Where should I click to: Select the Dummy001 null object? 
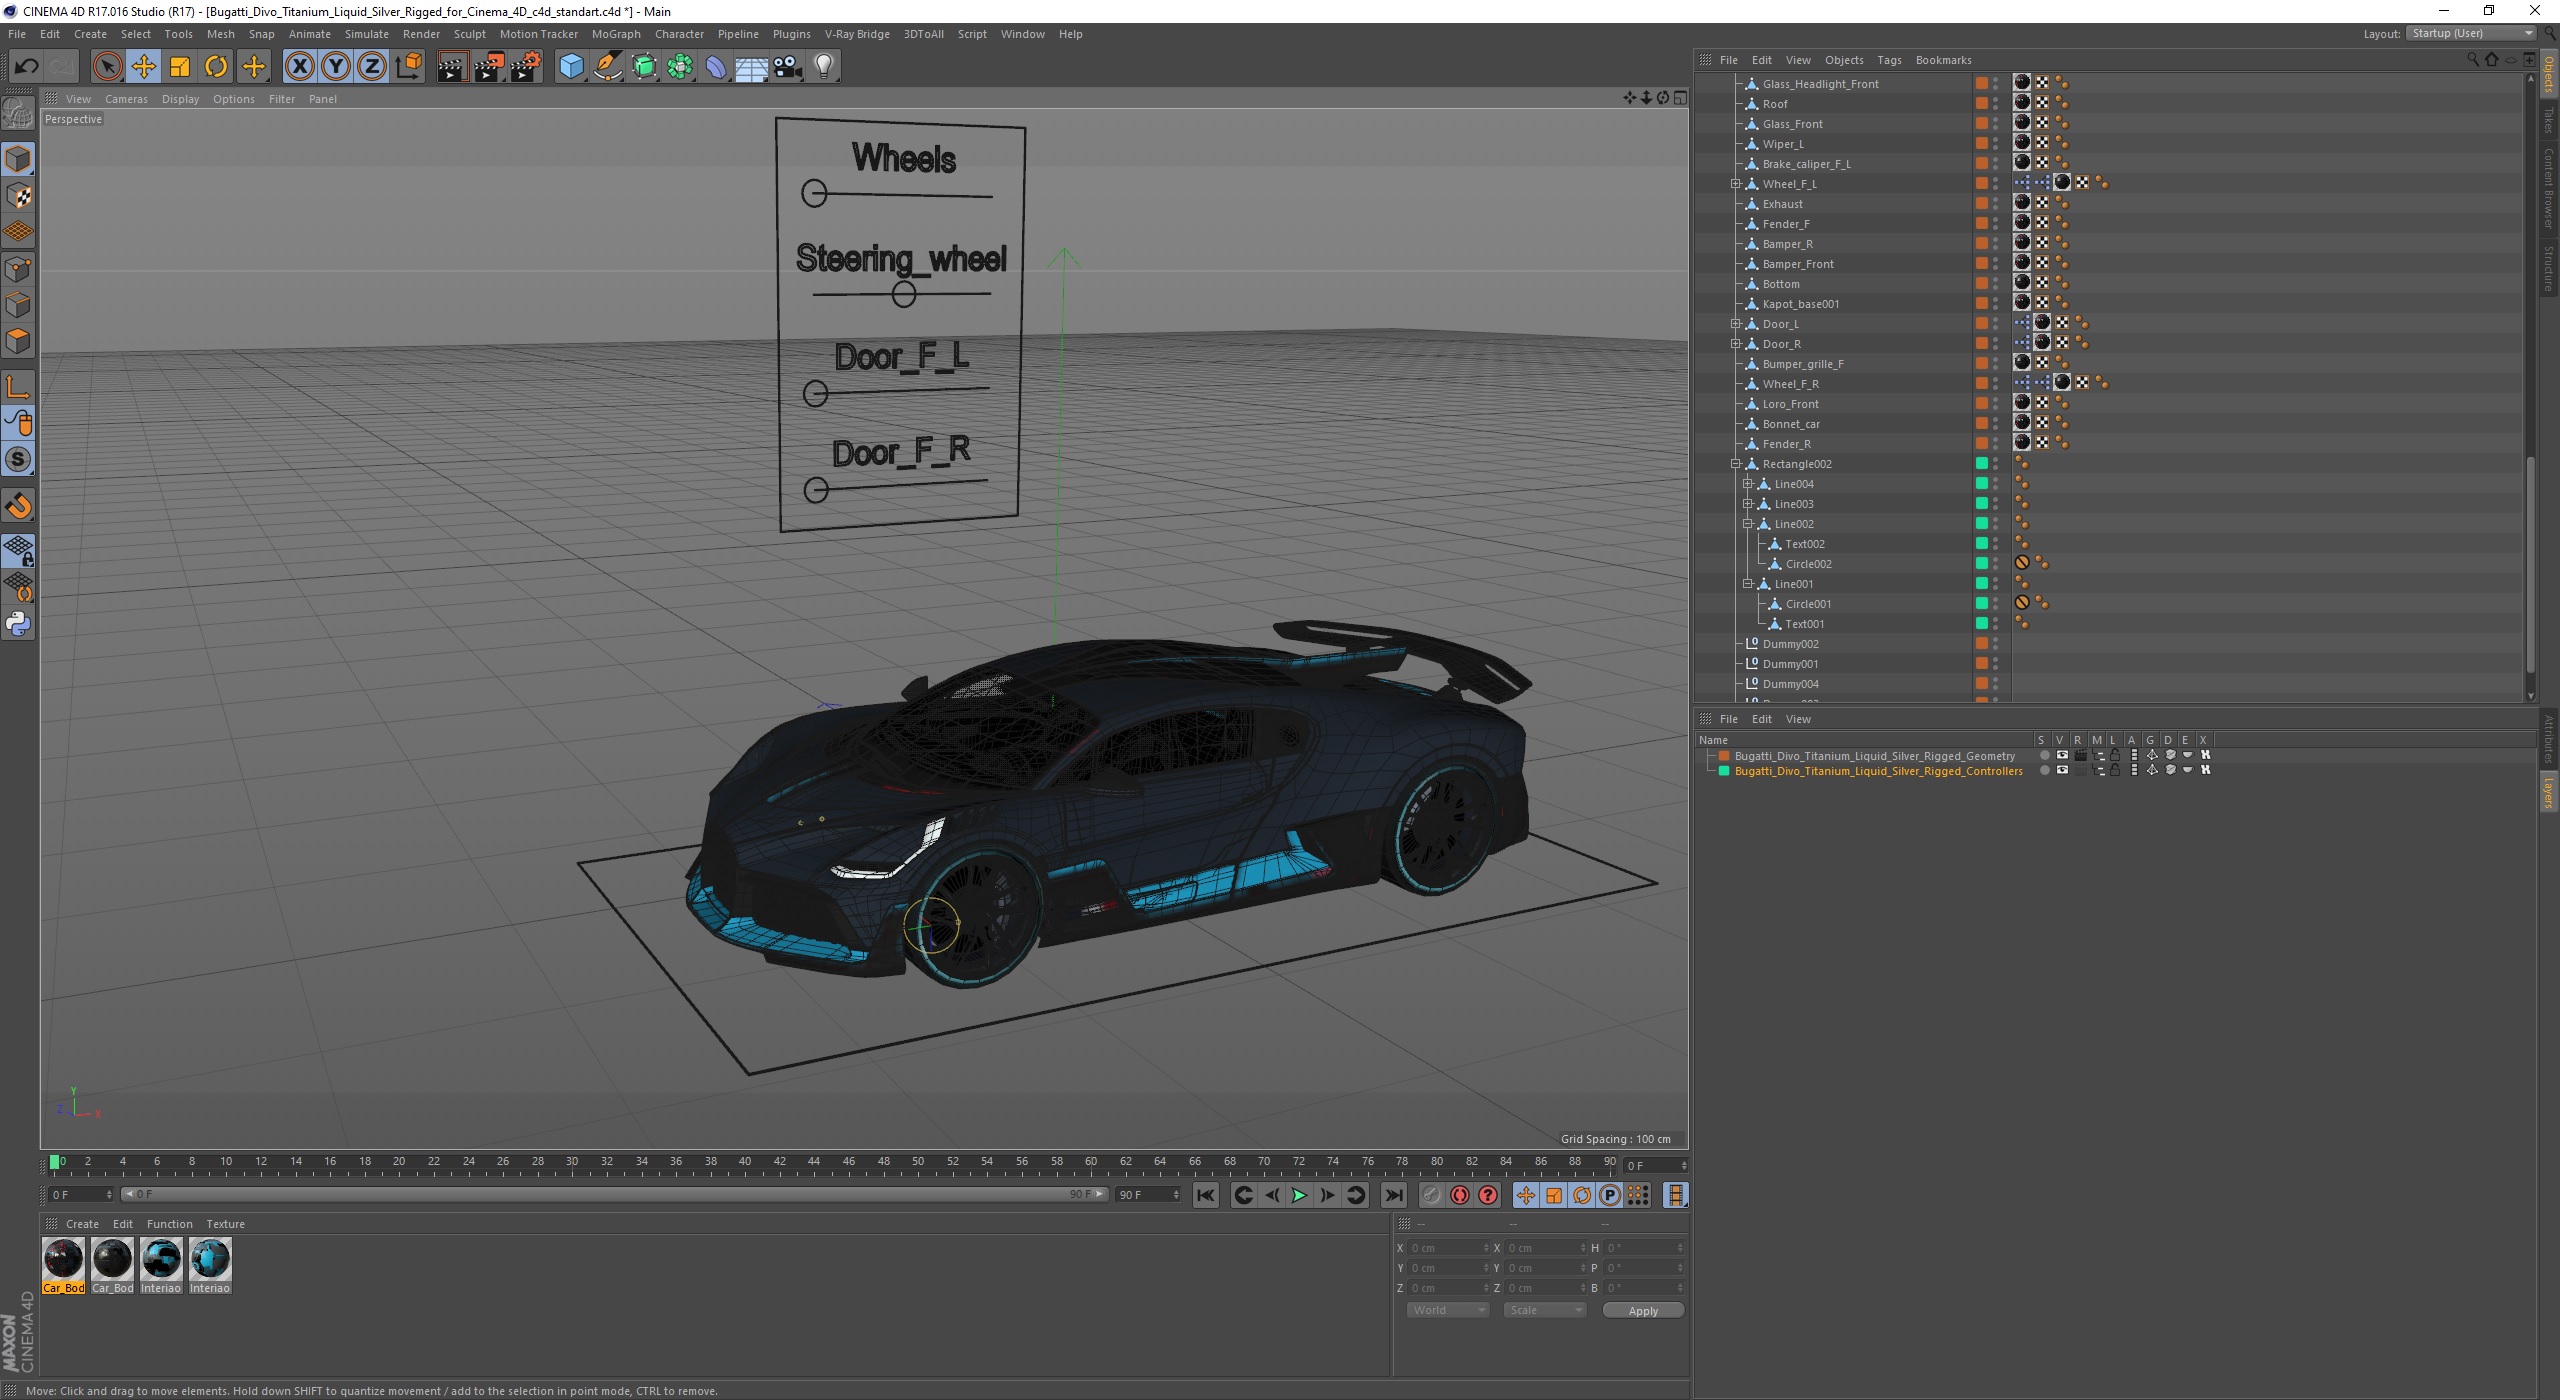[1790, 664]
